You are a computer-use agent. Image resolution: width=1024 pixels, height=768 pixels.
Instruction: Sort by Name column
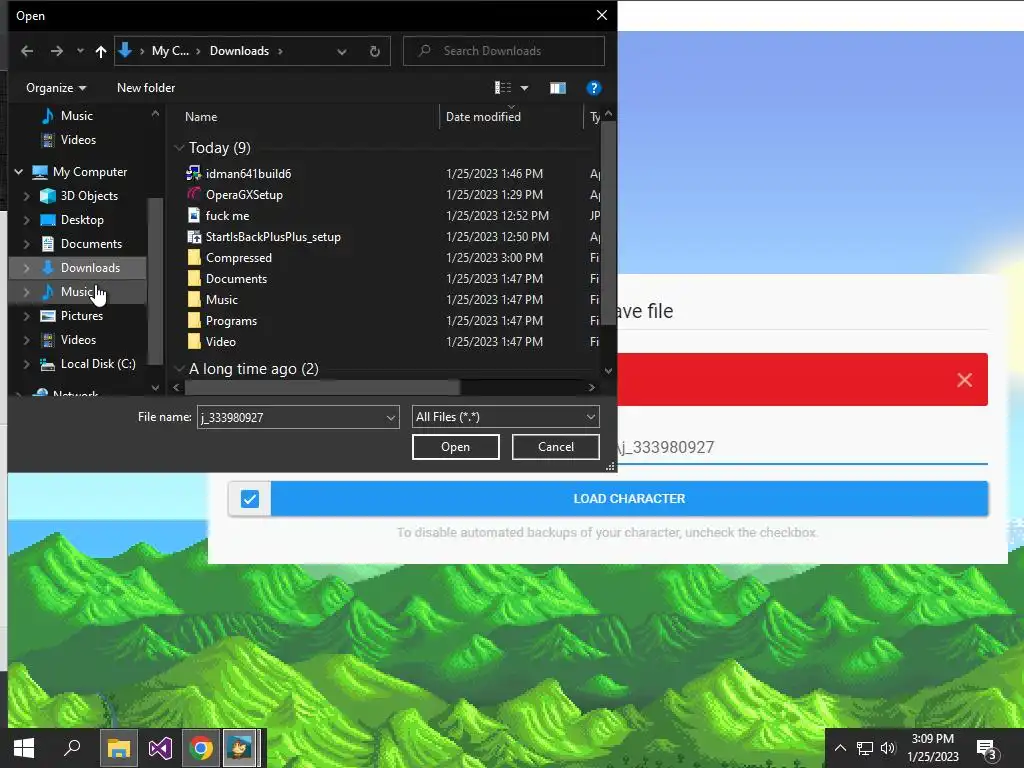tap(201, 117)
